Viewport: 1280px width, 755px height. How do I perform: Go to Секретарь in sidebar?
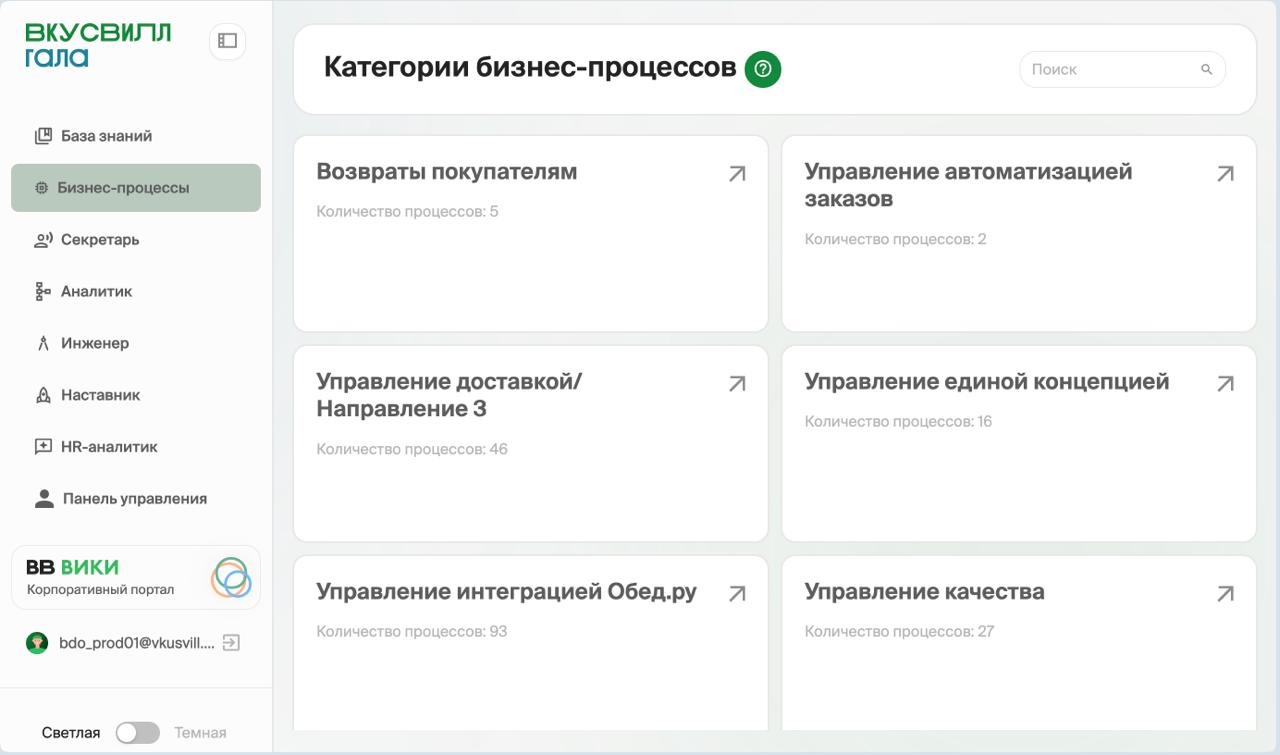(100, 240)
